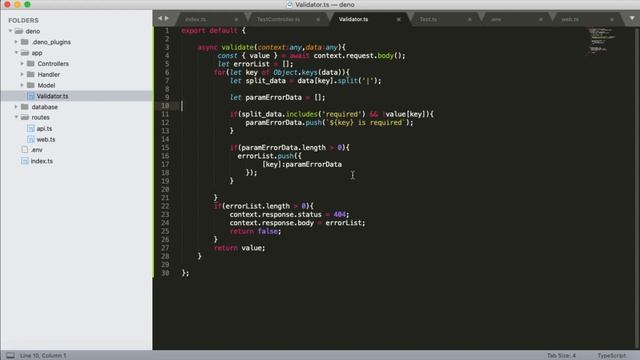The image size is (640, 360).
Task: Go to previous tab with left arrow
Action: click(160, 18)
